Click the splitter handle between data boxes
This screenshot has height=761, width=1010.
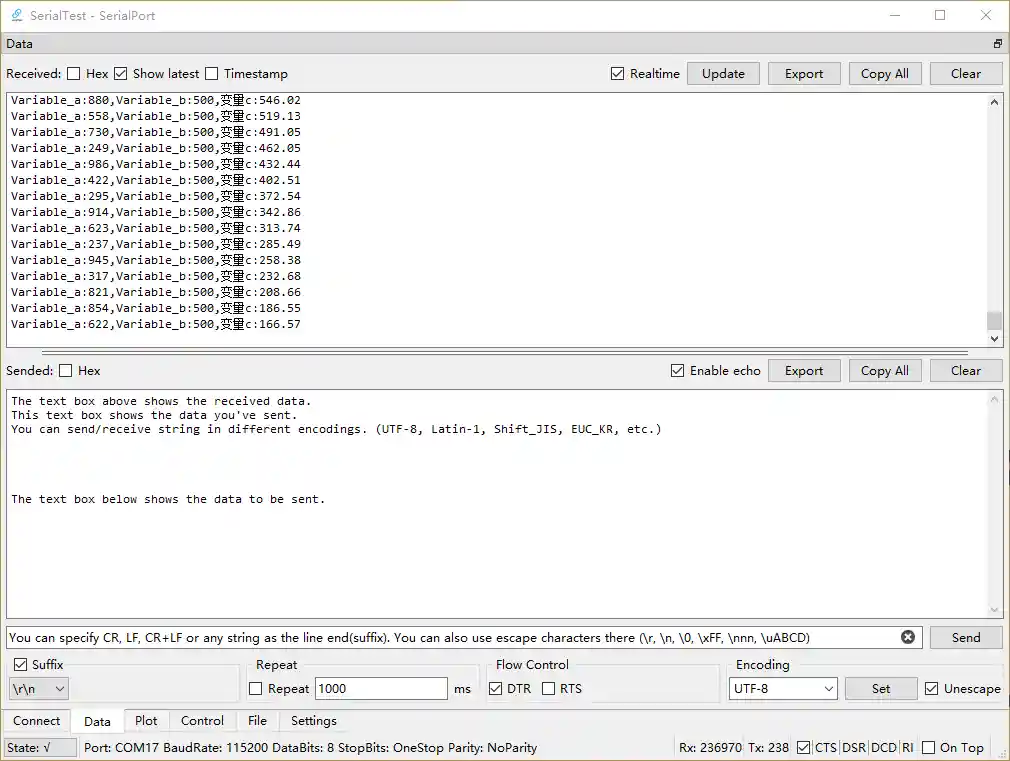(x=505, y=353)
